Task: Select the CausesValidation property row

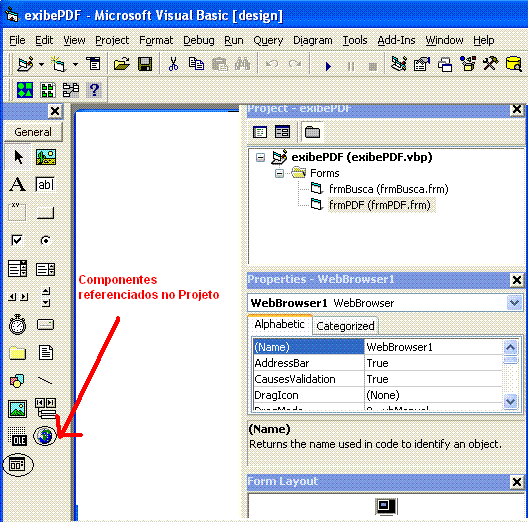Action: pos(377,379)
